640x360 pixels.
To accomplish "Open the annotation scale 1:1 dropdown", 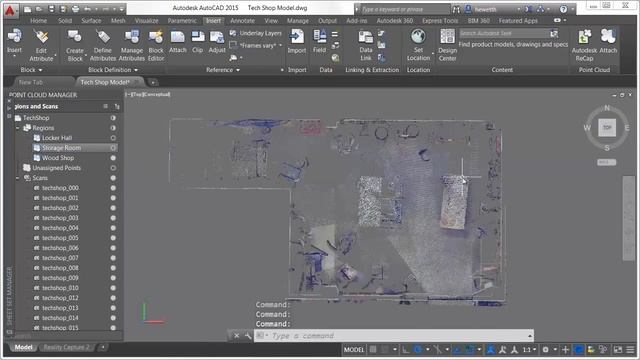I will (x=530, y=350).
